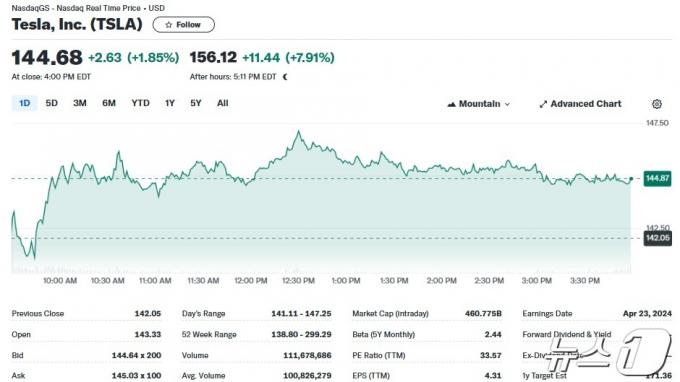This screenshot has width=680, height=382.
Task: Click the 3:30 PM axis label
Action: [585, 281]
